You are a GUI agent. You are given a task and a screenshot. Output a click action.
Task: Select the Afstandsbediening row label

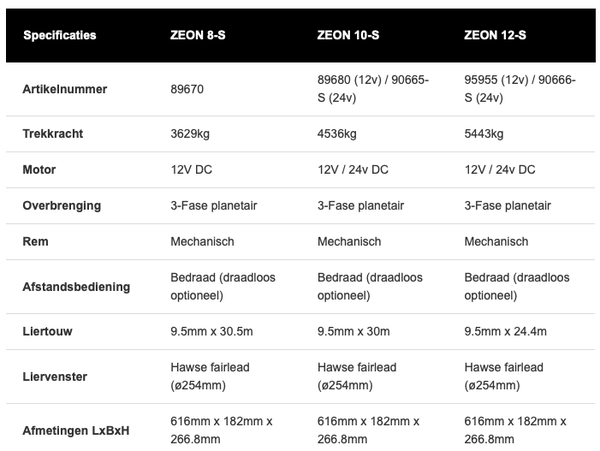[76, 286]
